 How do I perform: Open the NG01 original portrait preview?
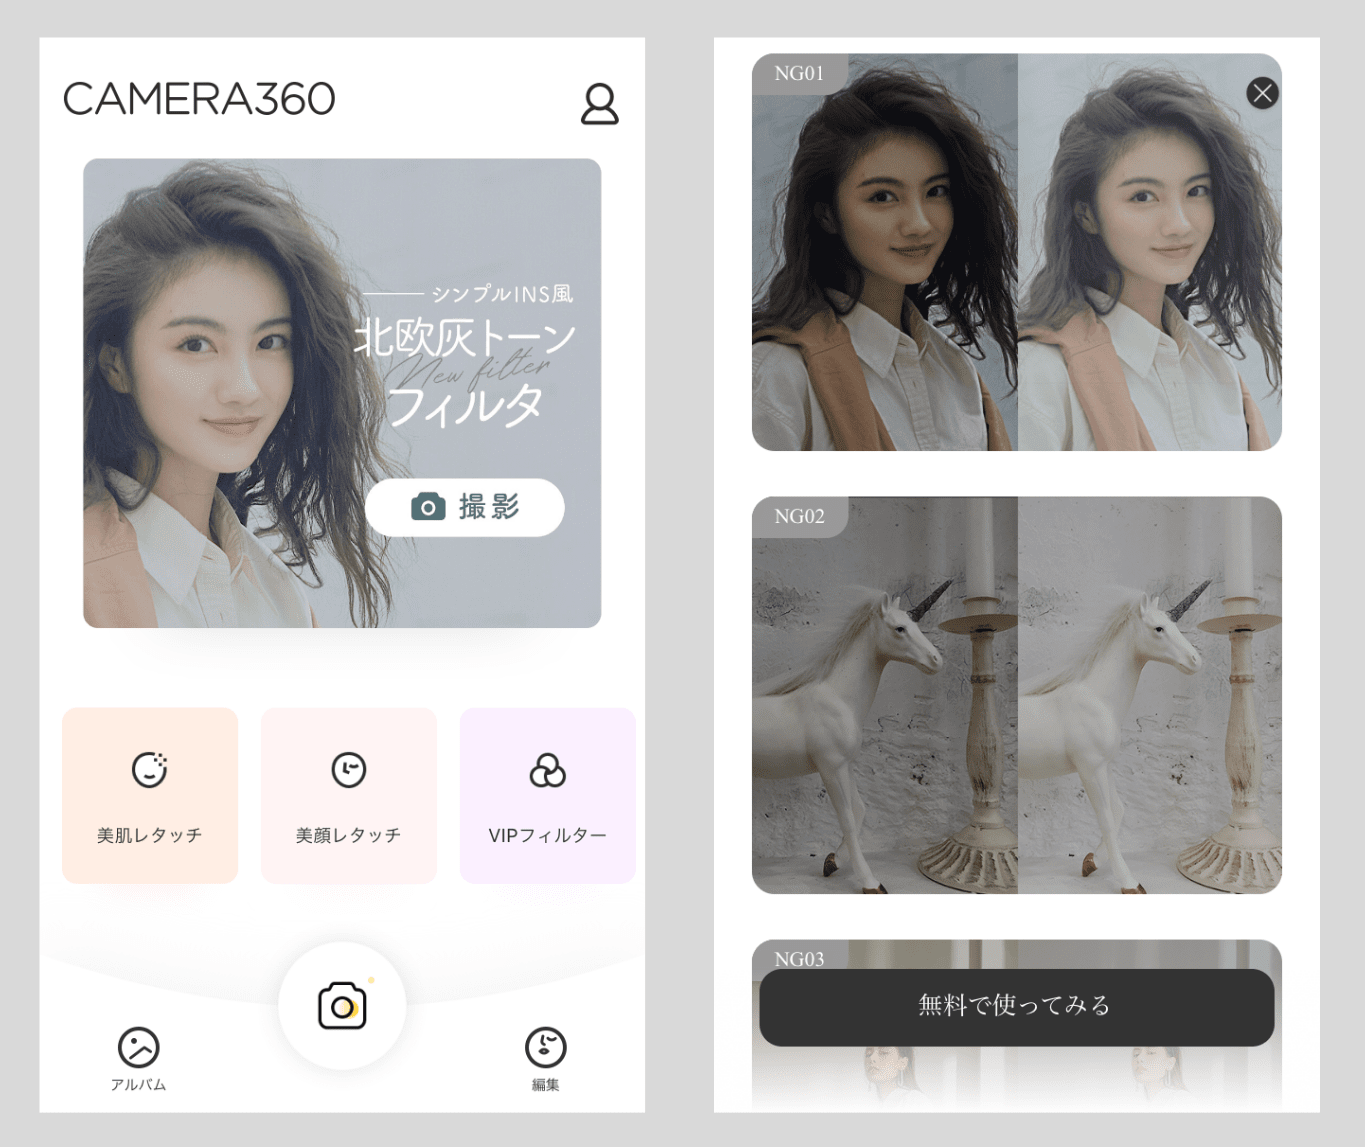point(883,255)
